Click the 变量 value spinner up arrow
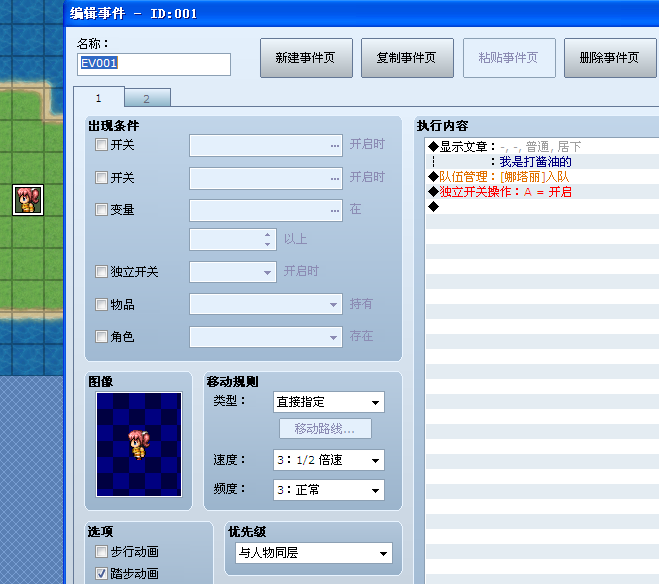This screenshot has height=584, width=659. (x=268, y=234)
